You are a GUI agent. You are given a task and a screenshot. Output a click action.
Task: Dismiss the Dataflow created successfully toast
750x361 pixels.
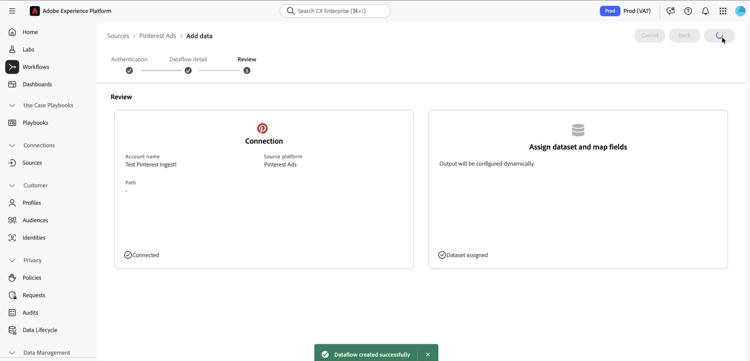click(x=428, y=354)
